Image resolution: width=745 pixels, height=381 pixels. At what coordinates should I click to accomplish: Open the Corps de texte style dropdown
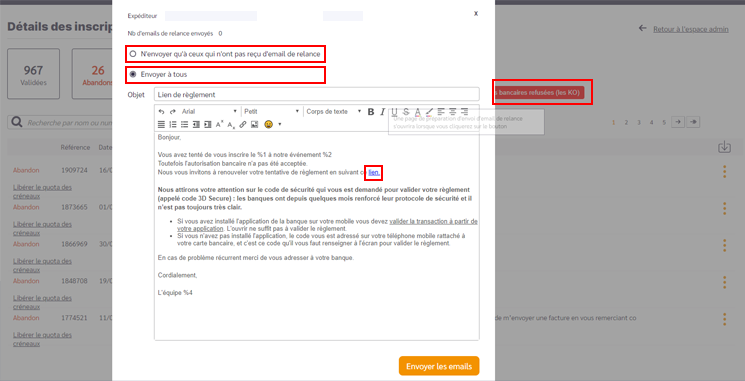[x=334, y=112]
